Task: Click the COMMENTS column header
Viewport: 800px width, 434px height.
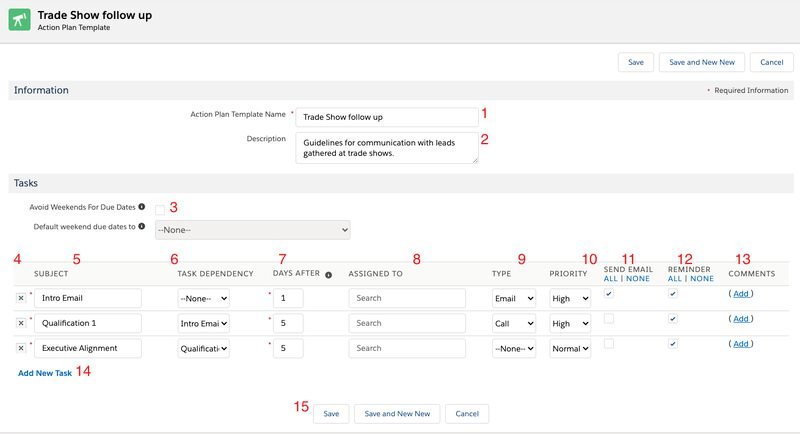Action: 752,273
